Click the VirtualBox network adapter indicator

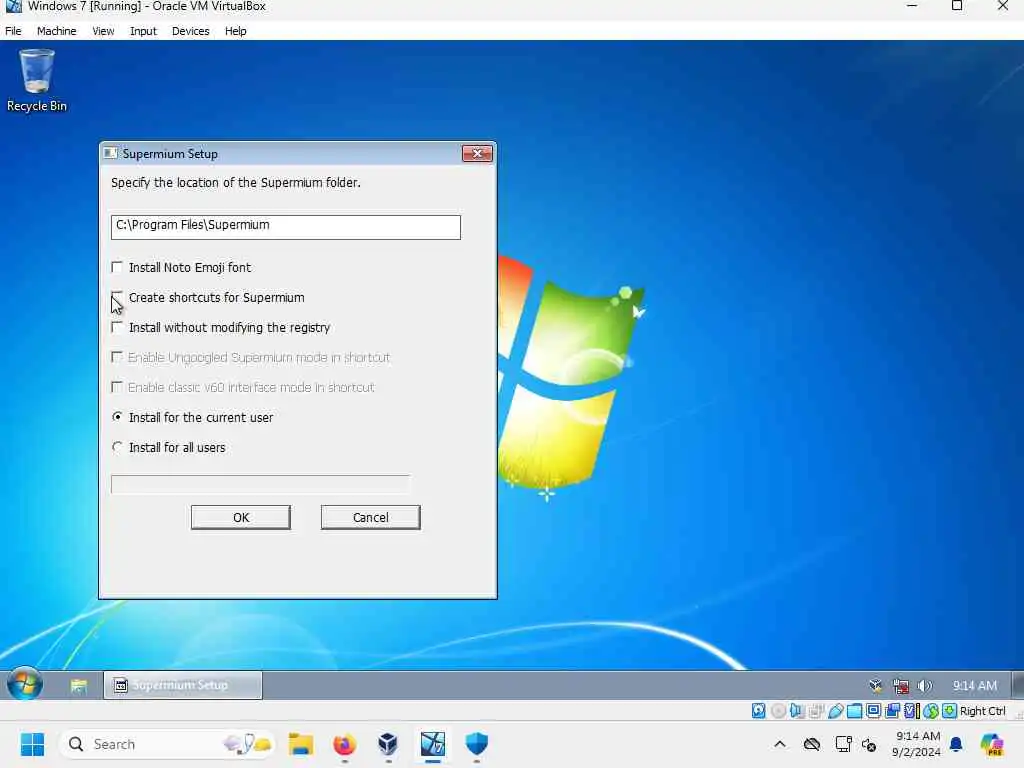tap(816, 711)
